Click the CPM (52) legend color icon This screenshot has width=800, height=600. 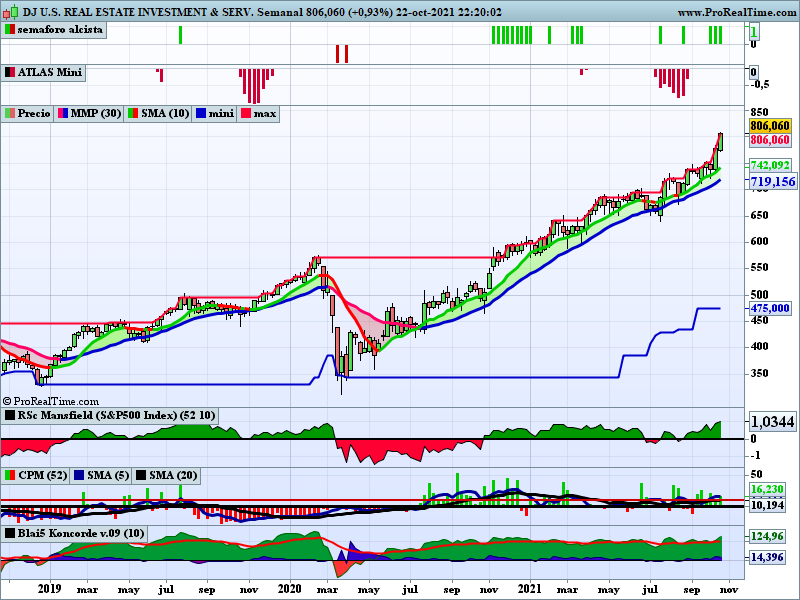pos(10,476)
